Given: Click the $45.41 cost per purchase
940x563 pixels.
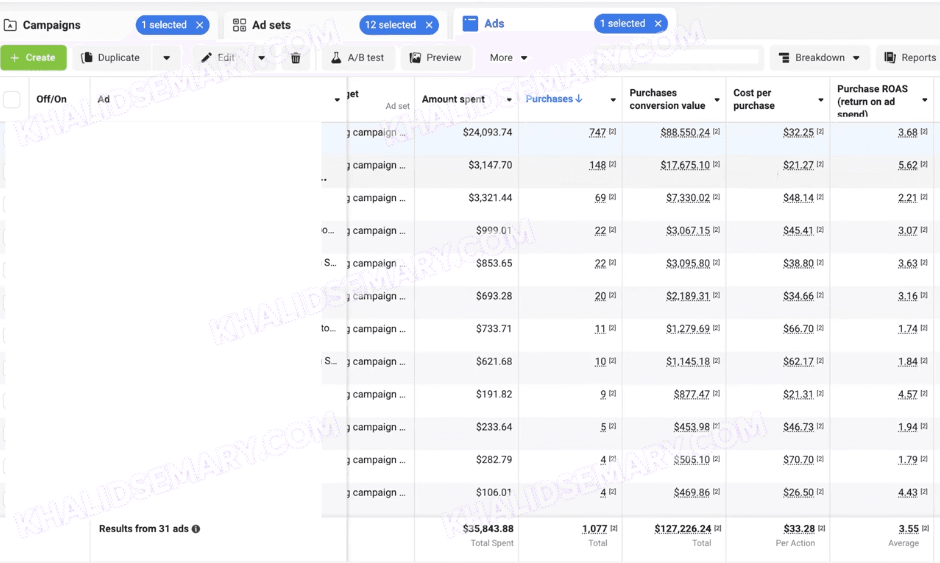Looking at the screenshot, I should coord(799,230).
